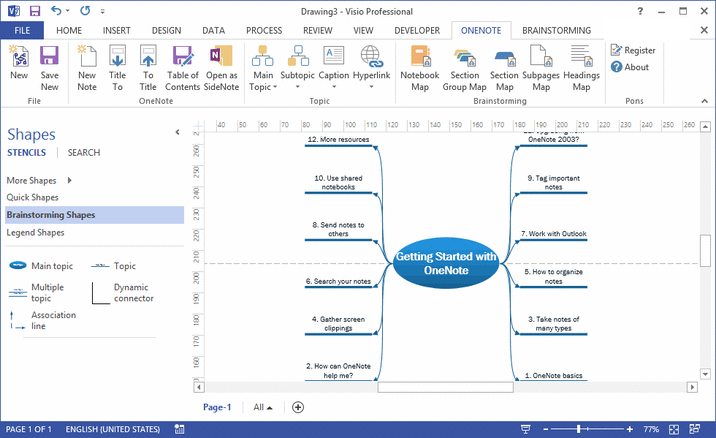The image size is (716, 438).
Task: Collapse the ribbon with the arrow
Action: [705, 101]
